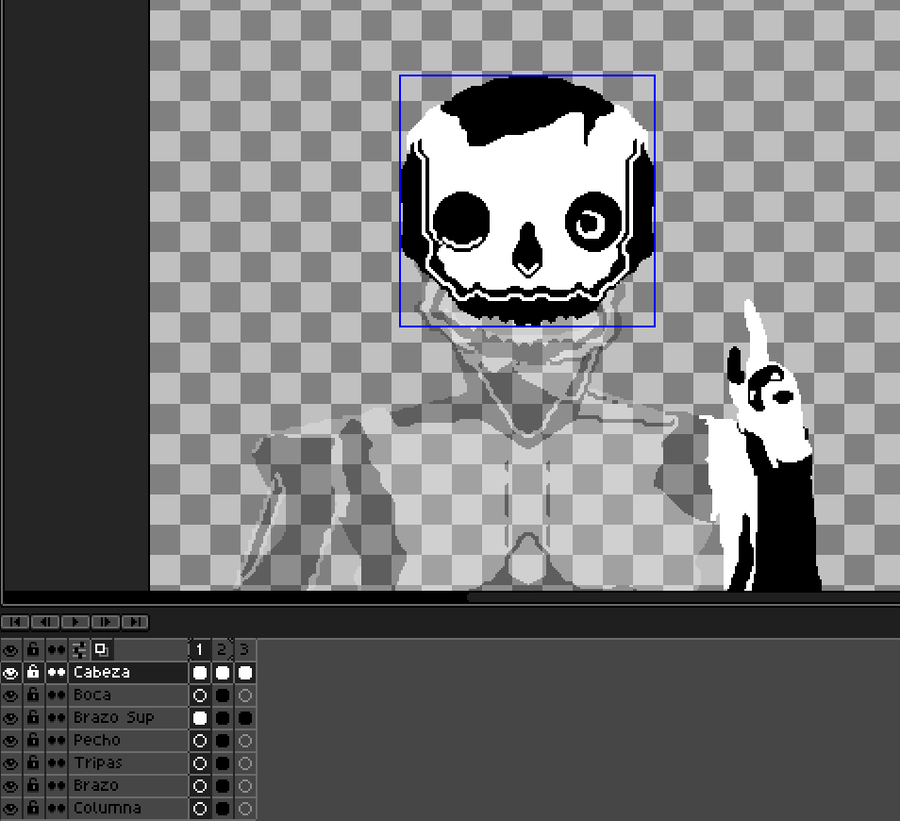Hide the Columna layer

click(x=11, y=808)
